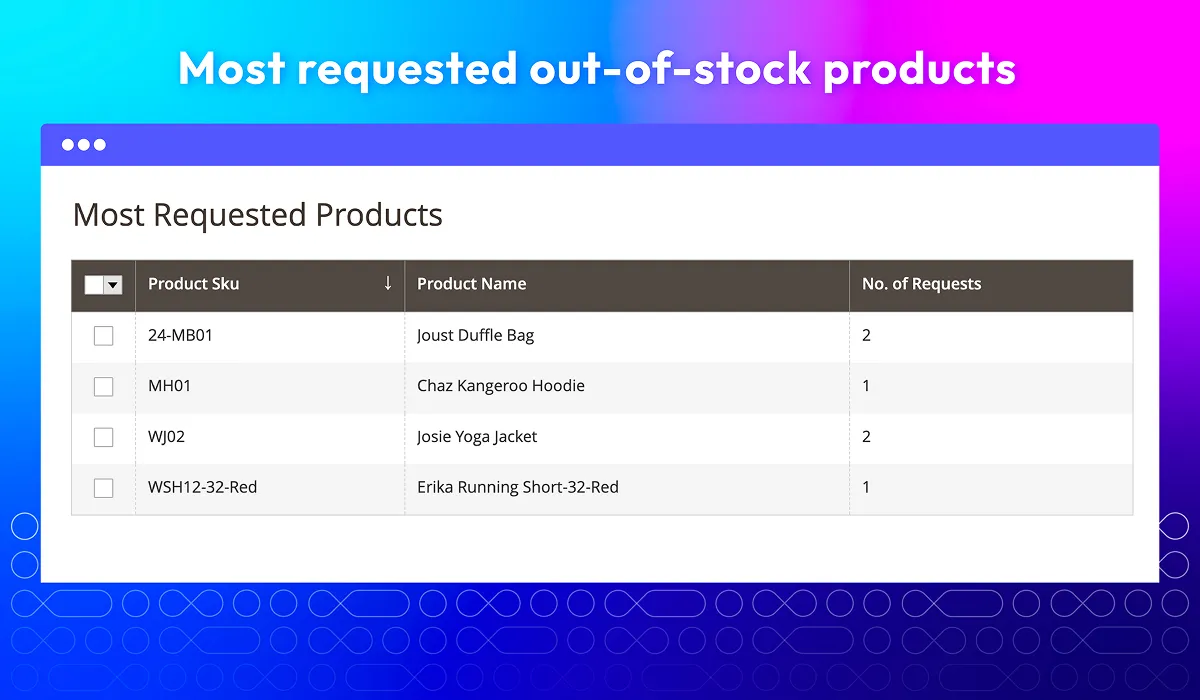Click the sort arrow in Product Sku header
1200x700 pixels.
click(x=388, y=283)
